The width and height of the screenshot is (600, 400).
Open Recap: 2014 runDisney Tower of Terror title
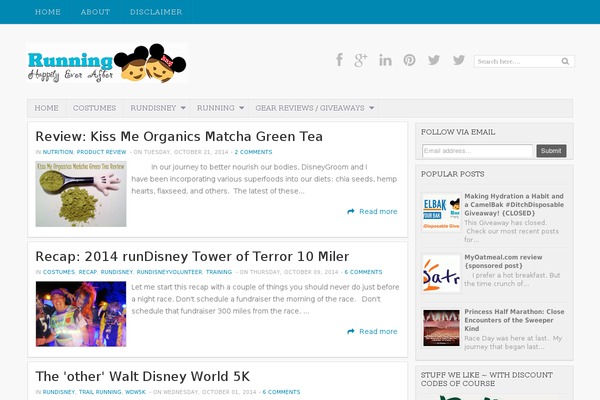click(192, 256)
